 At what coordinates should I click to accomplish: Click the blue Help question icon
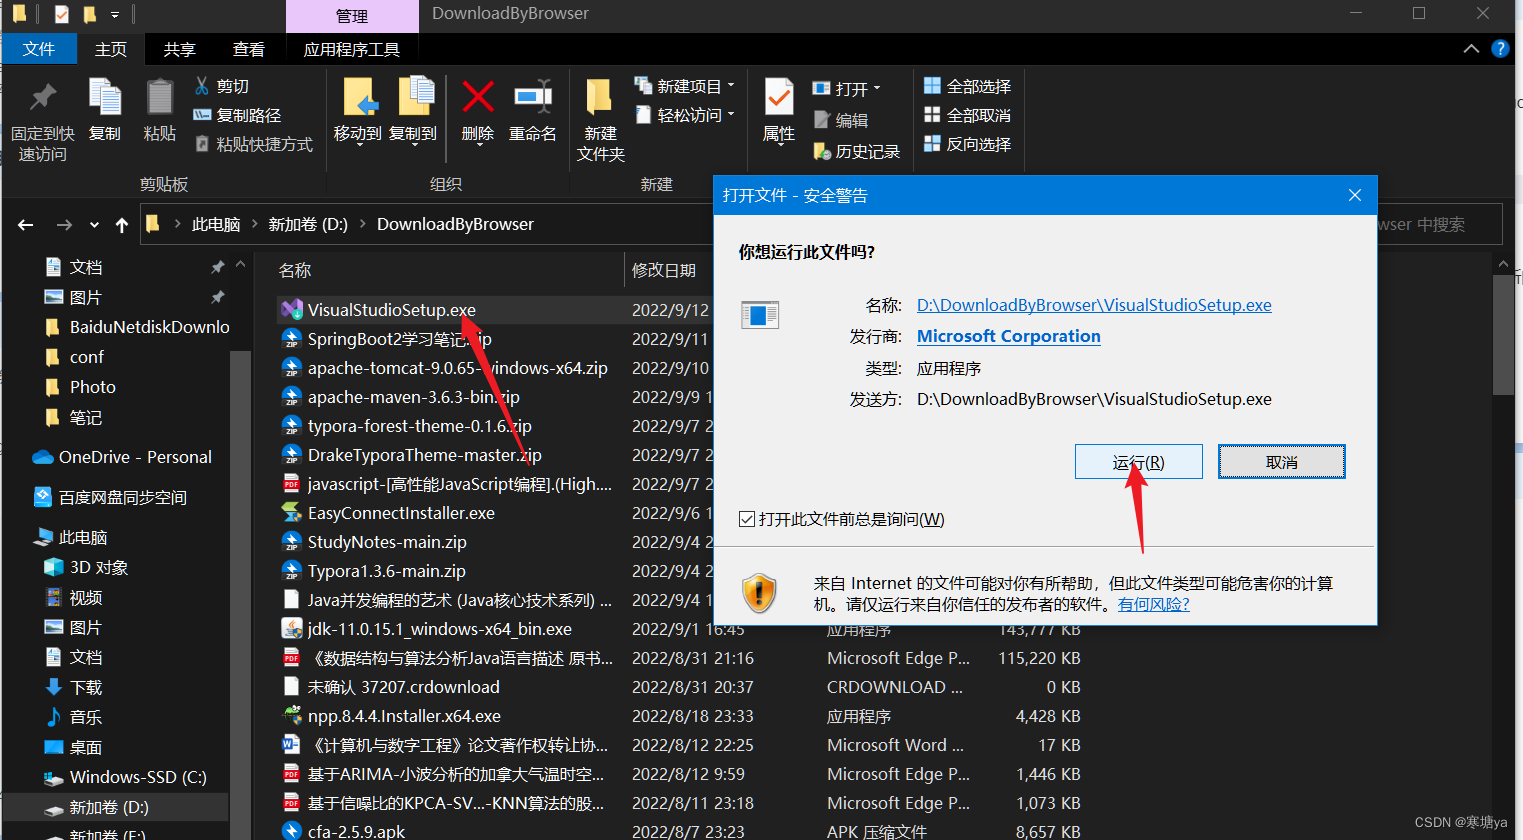click(1500, 48)
